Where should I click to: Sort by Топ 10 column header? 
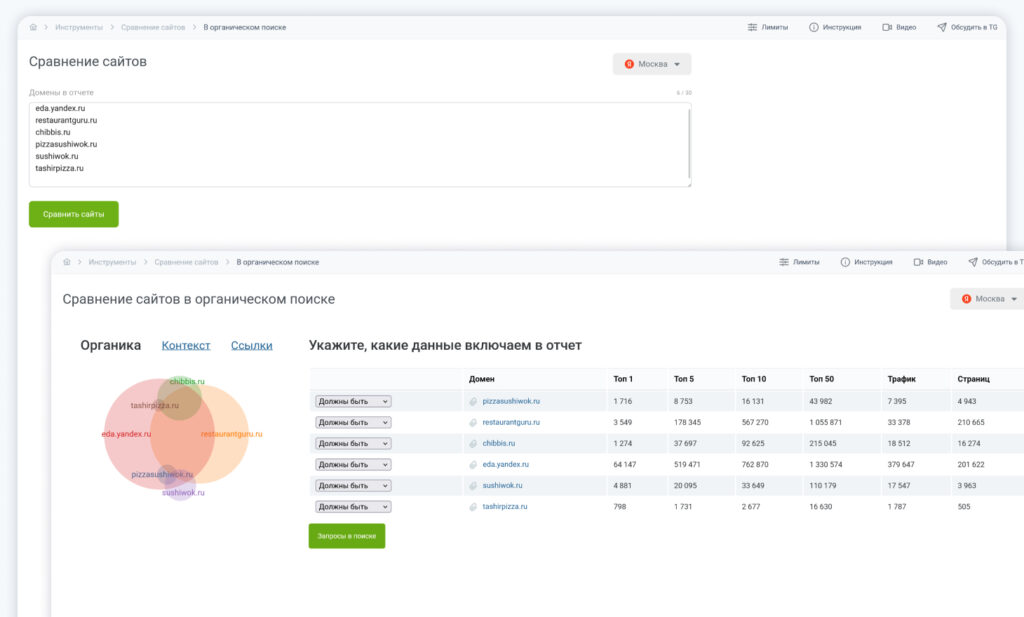[754, 379]
